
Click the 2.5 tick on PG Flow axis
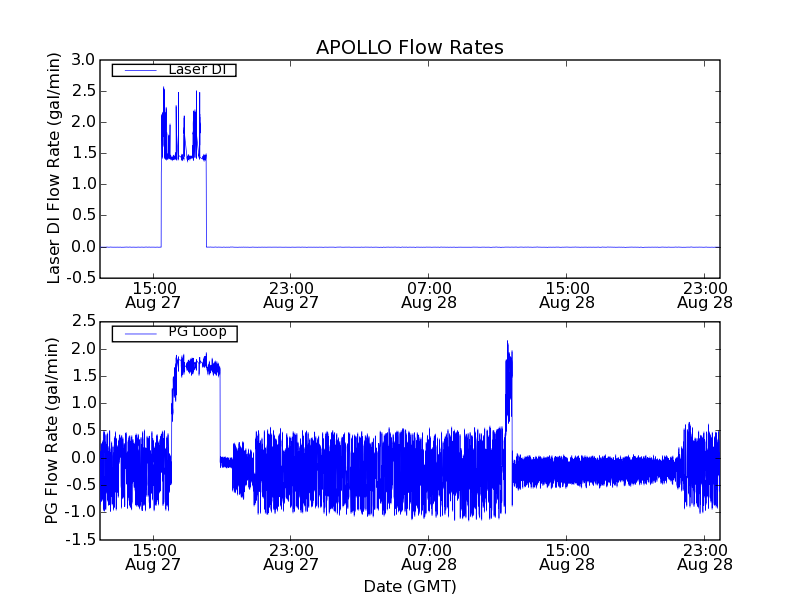(83, 321)
